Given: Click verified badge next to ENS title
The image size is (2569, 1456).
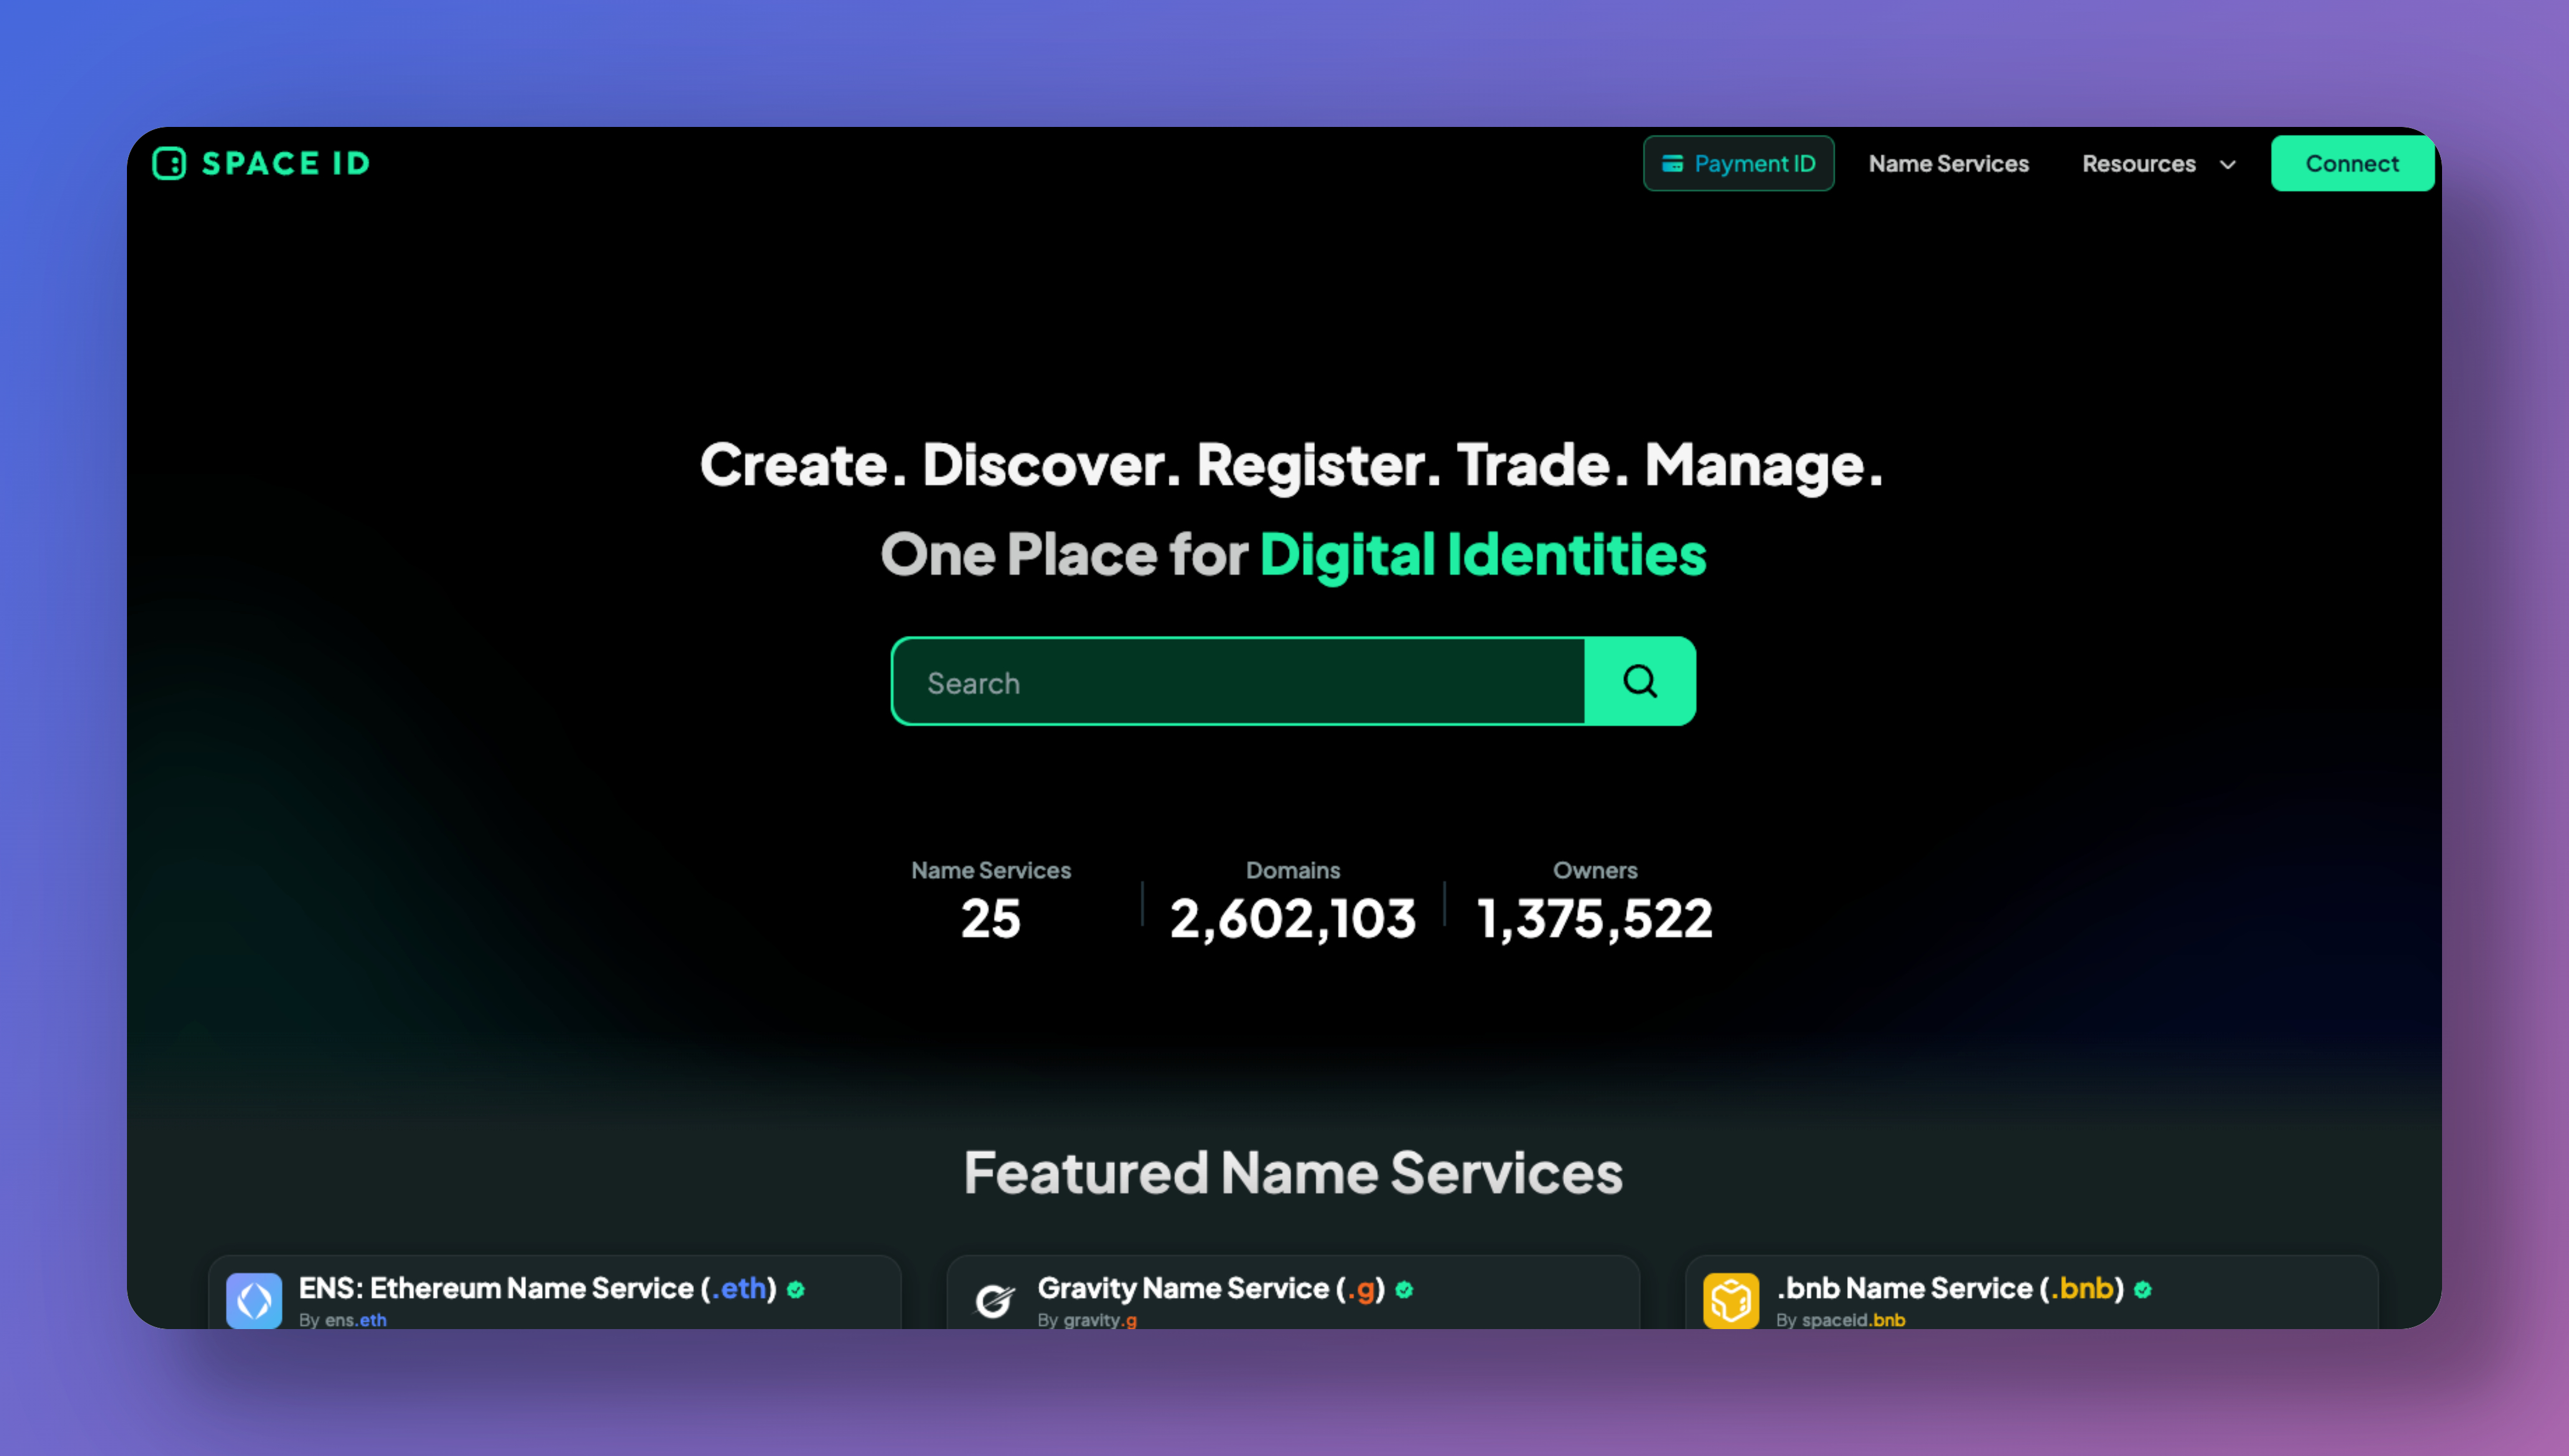Looking at the screenshot, I should click(796, 1290).
